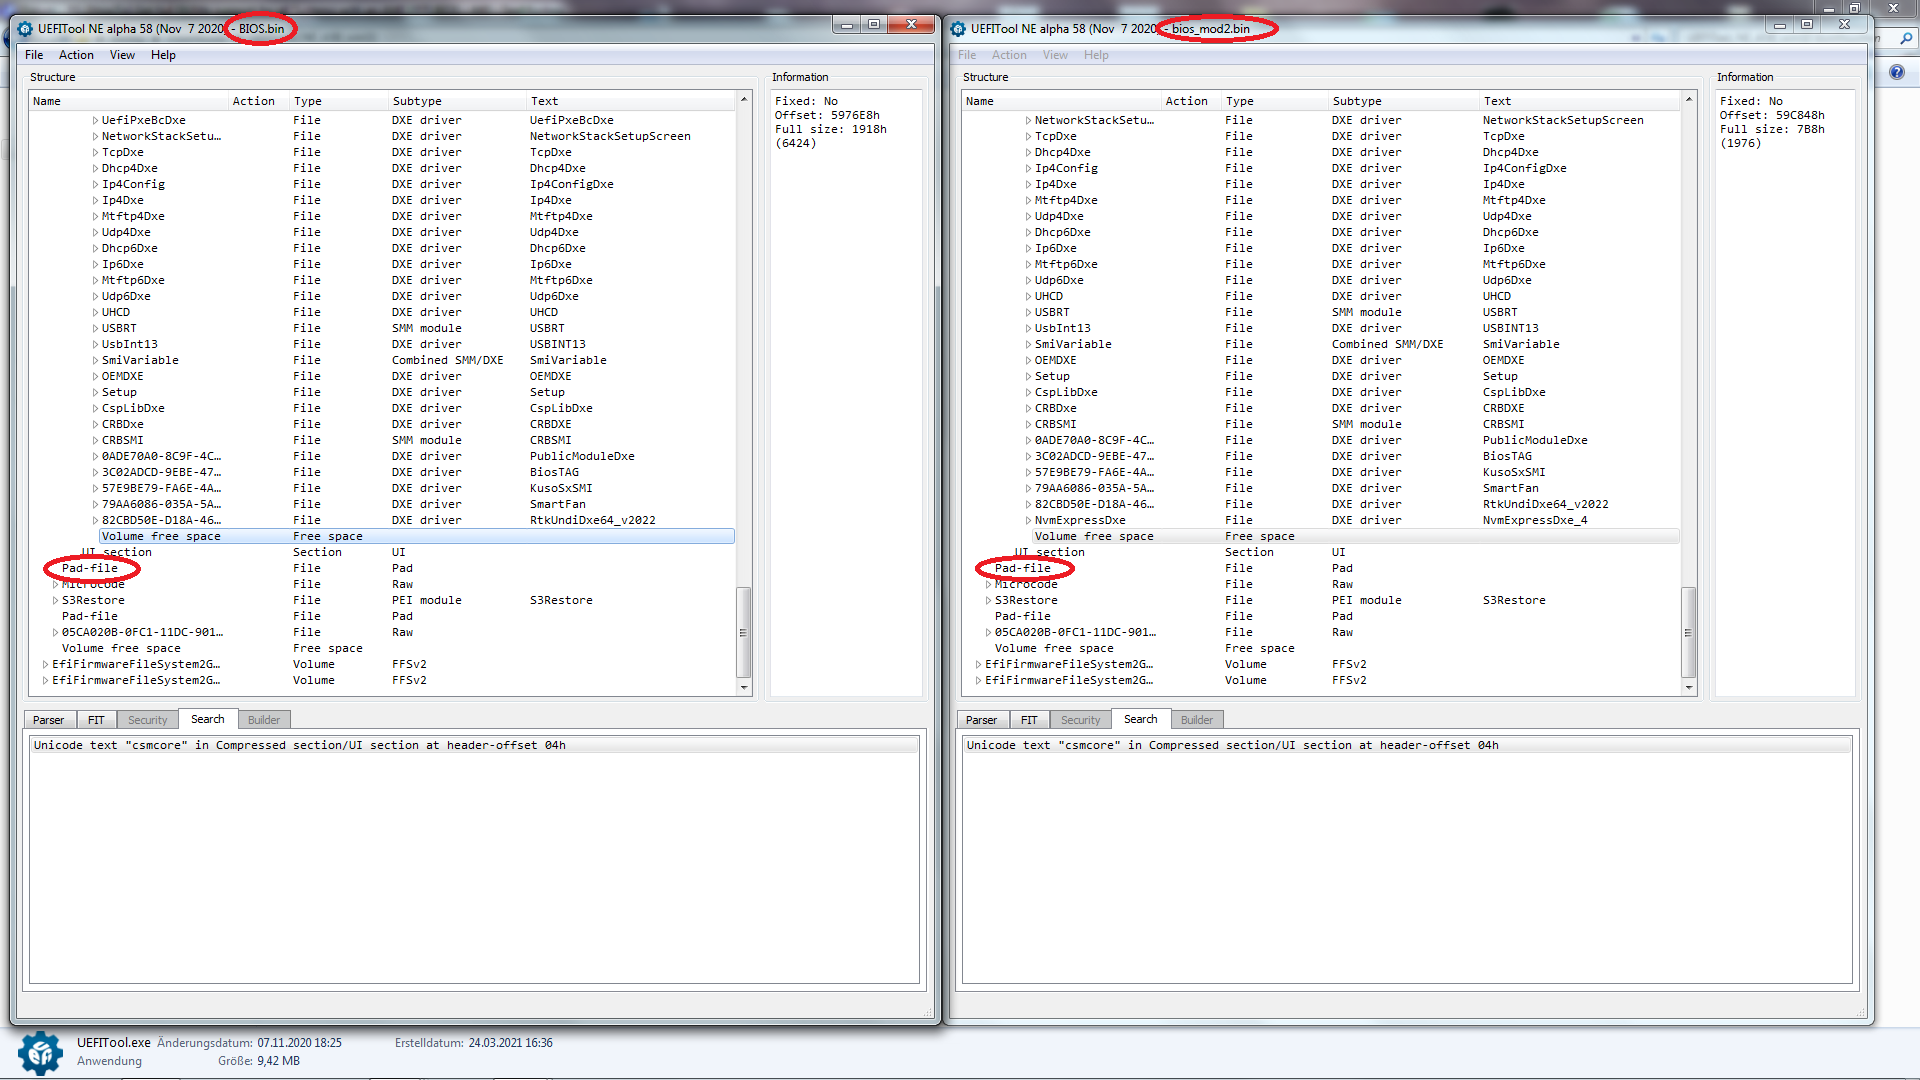
Task: Expand NvmExpressDxe node in bios_mod2.bin tree
Action: (1029, 520)
